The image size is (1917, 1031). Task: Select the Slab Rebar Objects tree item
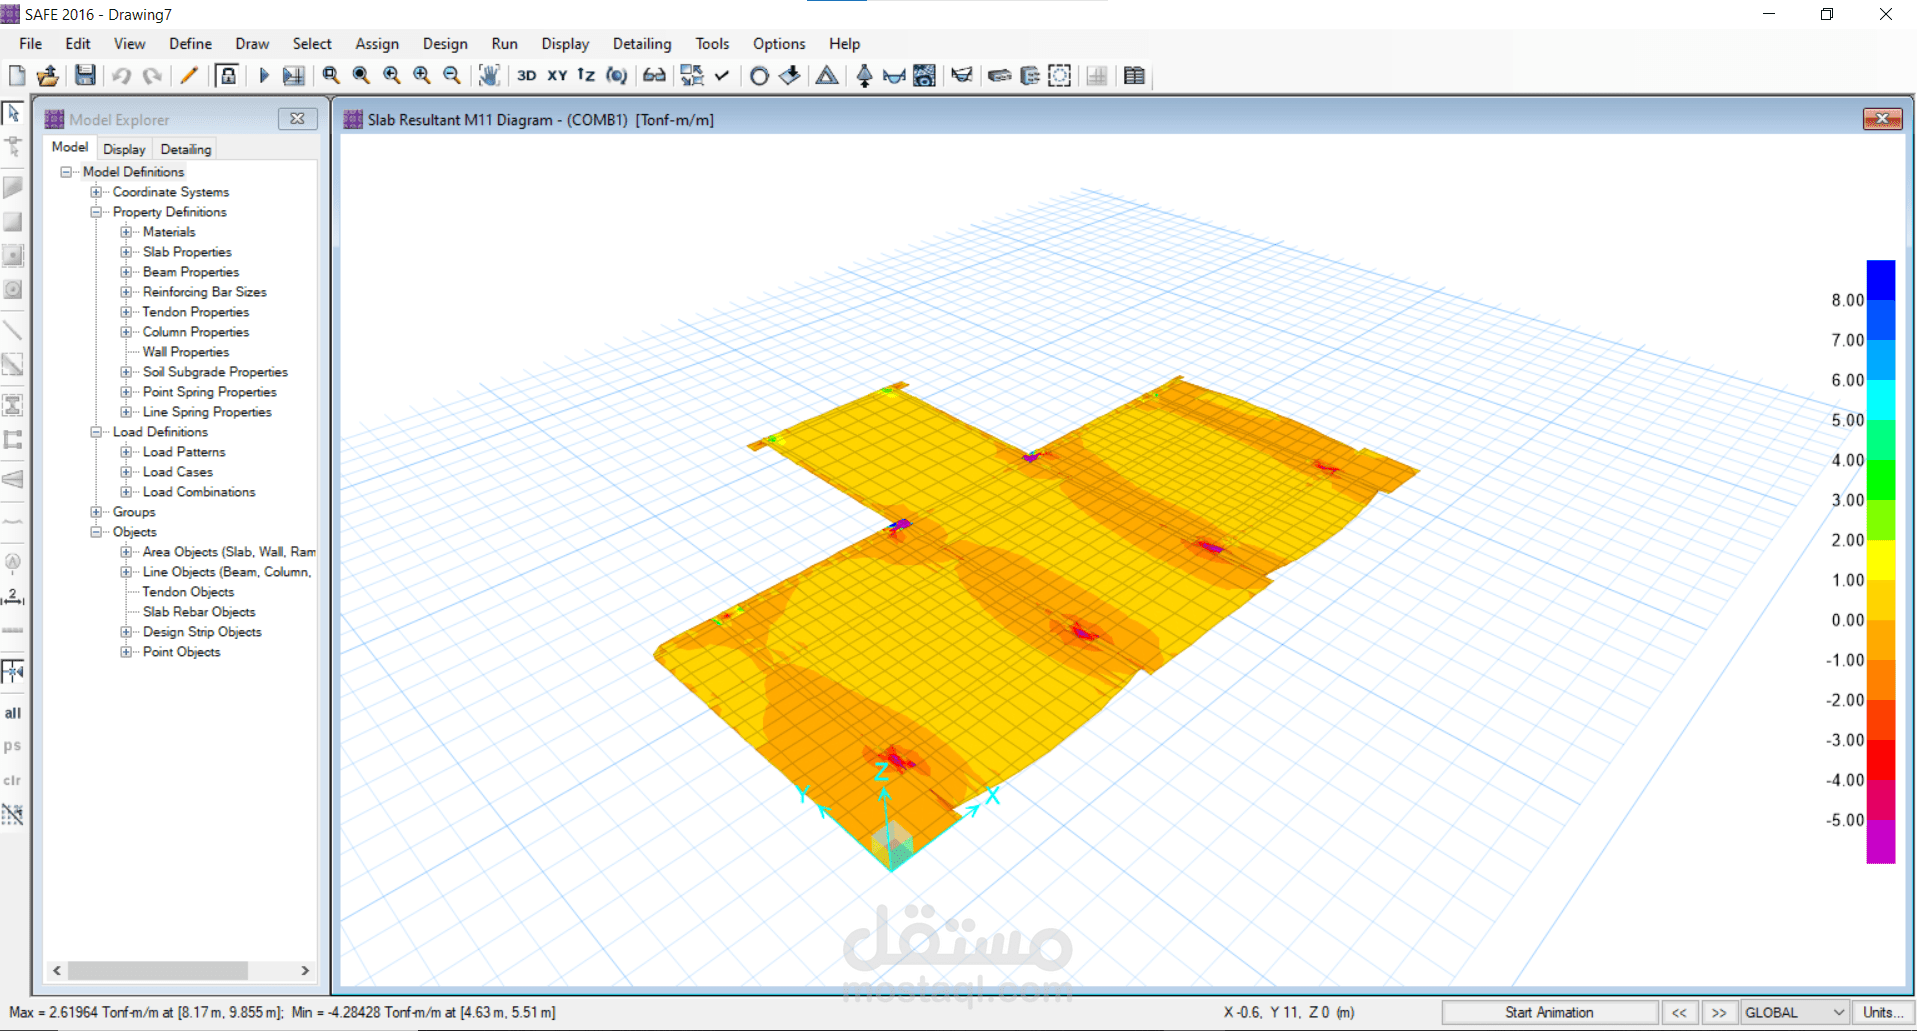point(199,612)
